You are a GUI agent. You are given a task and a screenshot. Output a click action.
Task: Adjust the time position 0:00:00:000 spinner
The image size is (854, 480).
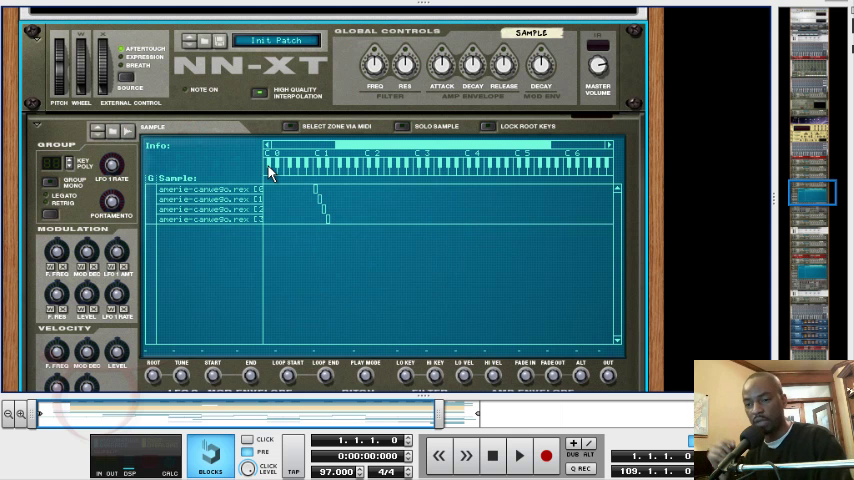[x=408, y=456]
